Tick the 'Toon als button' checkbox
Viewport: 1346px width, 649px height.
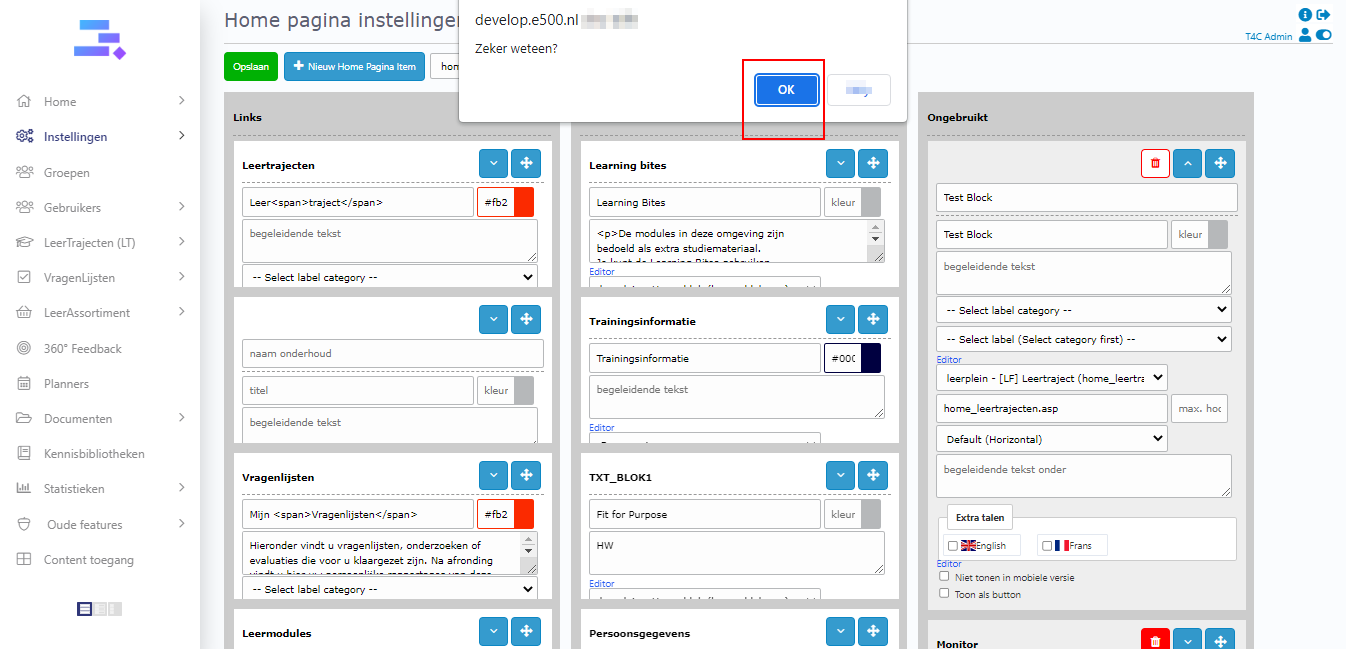click(x=945, y=593)
